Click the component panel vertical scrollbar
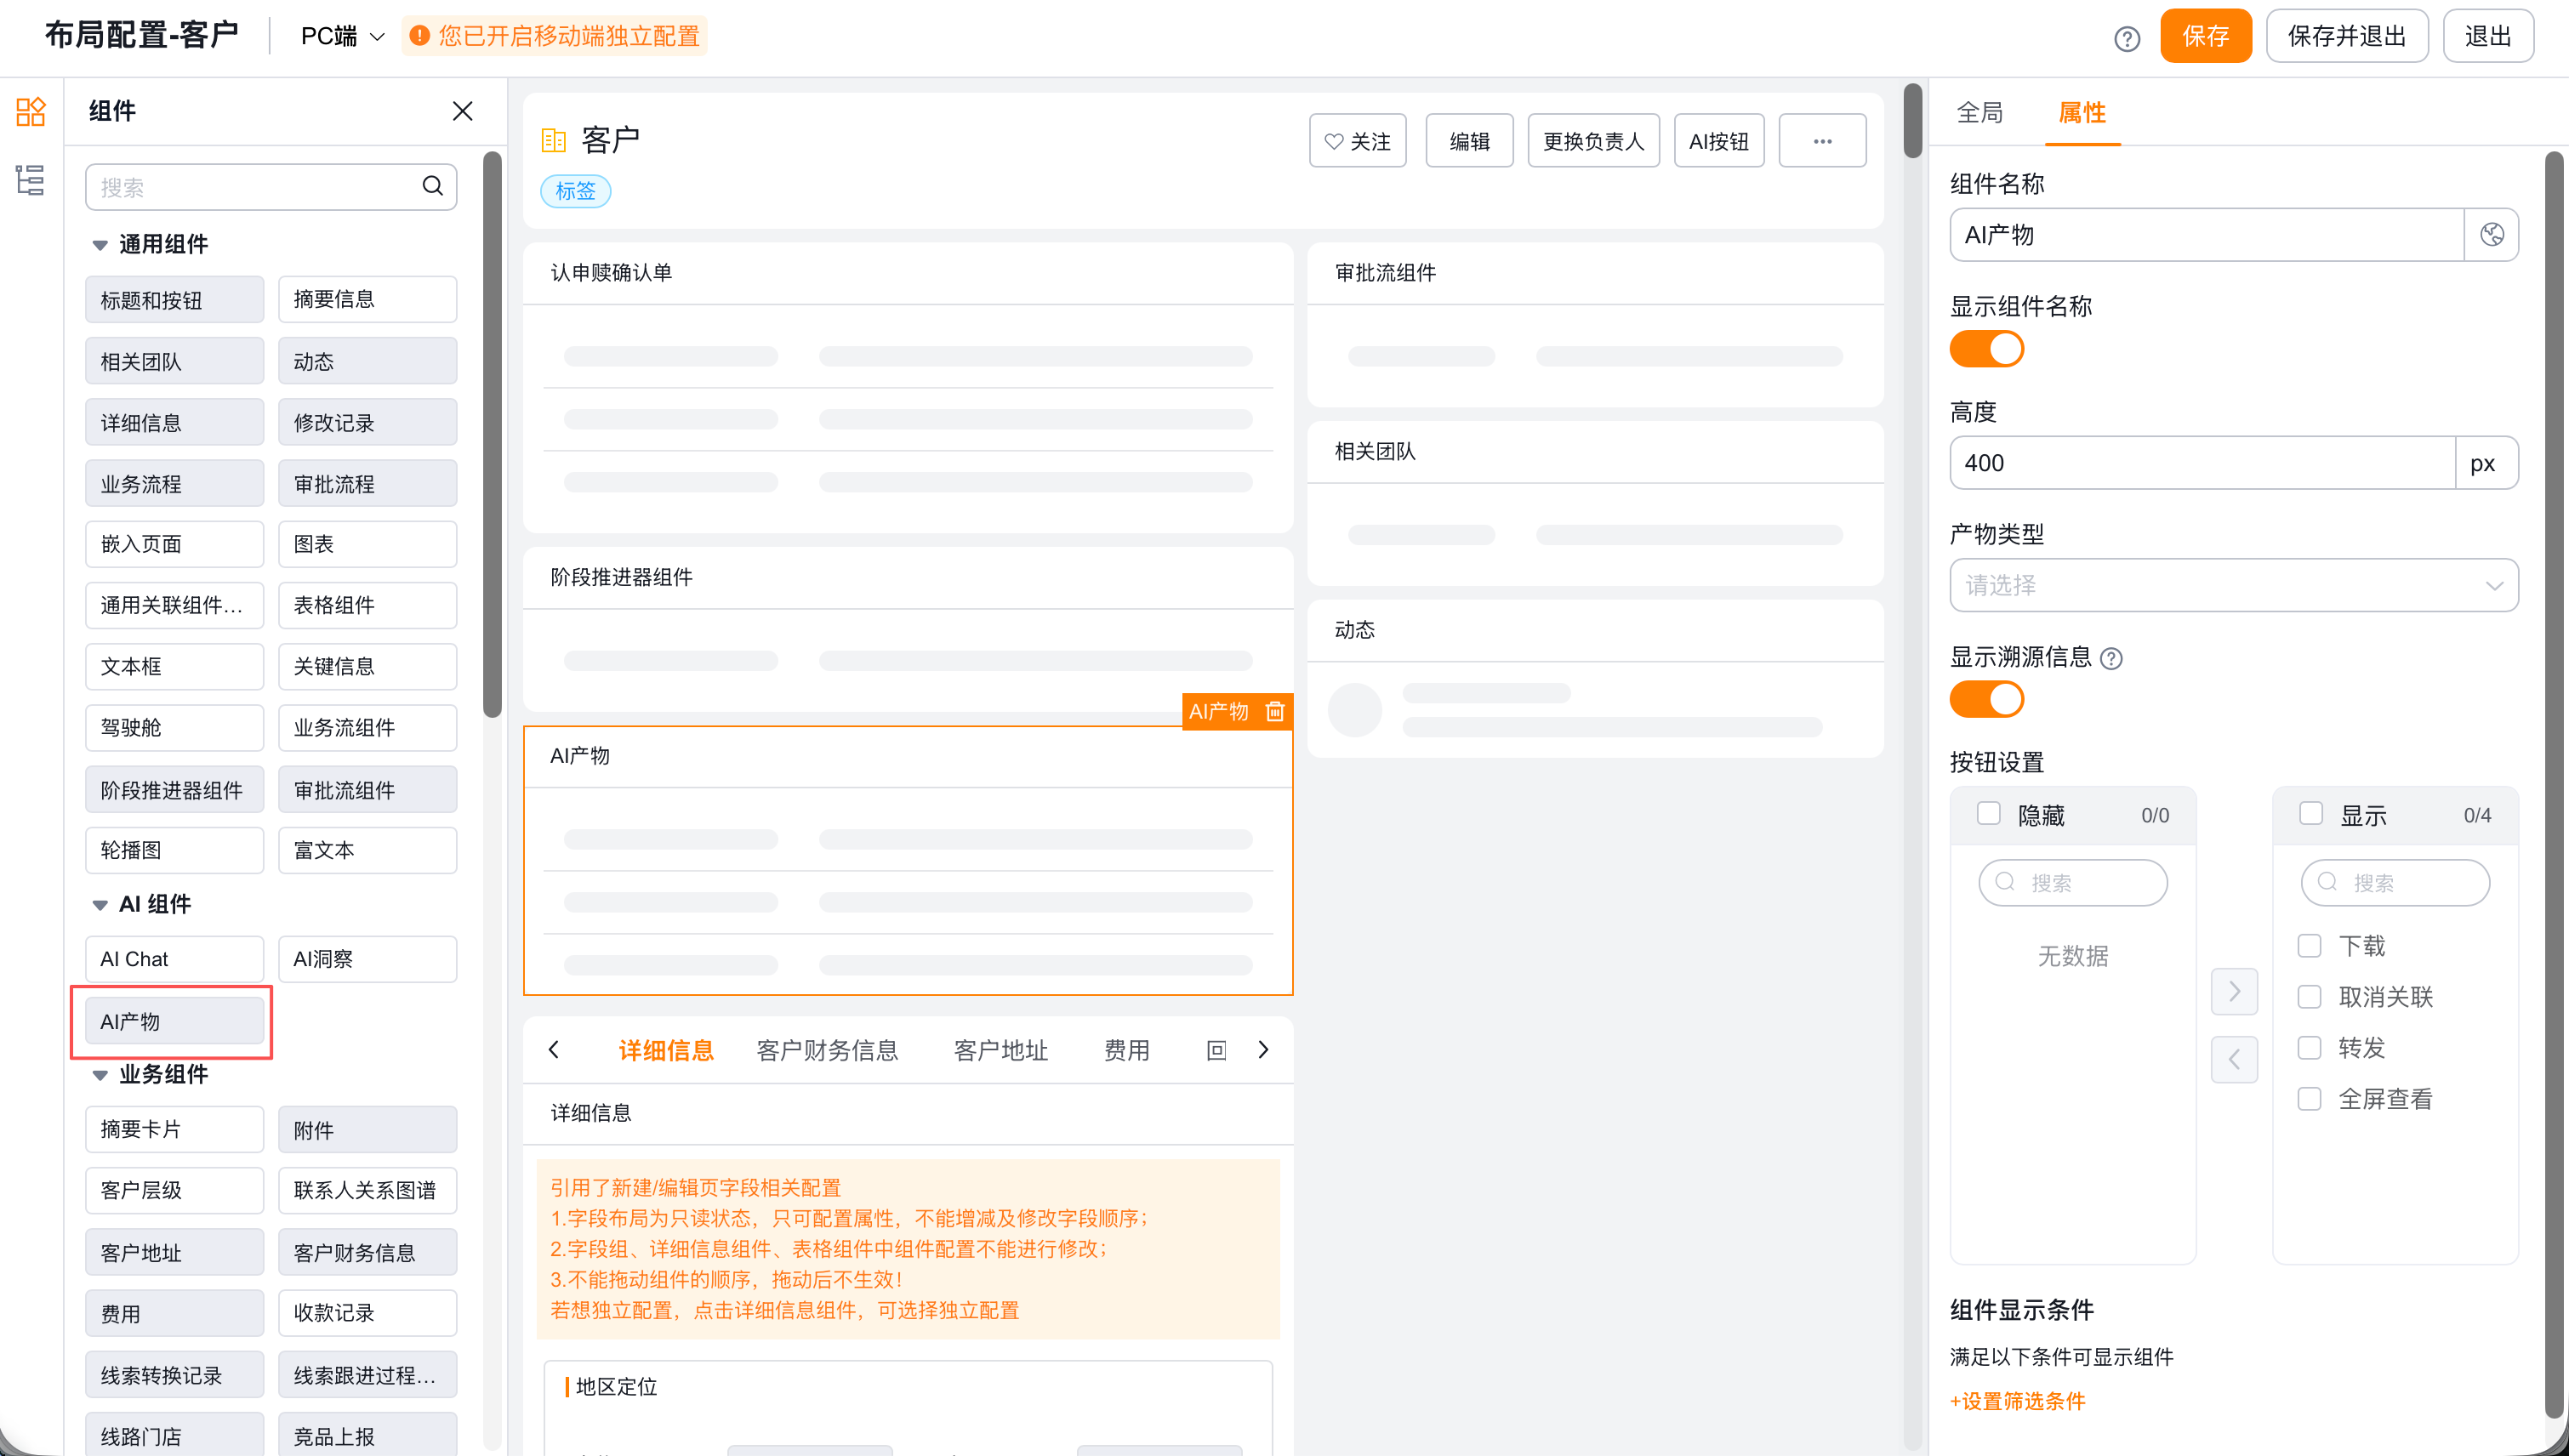The height and width of the screenshot is (1456, 2569). pyautogui.click(x=492, y=435)
